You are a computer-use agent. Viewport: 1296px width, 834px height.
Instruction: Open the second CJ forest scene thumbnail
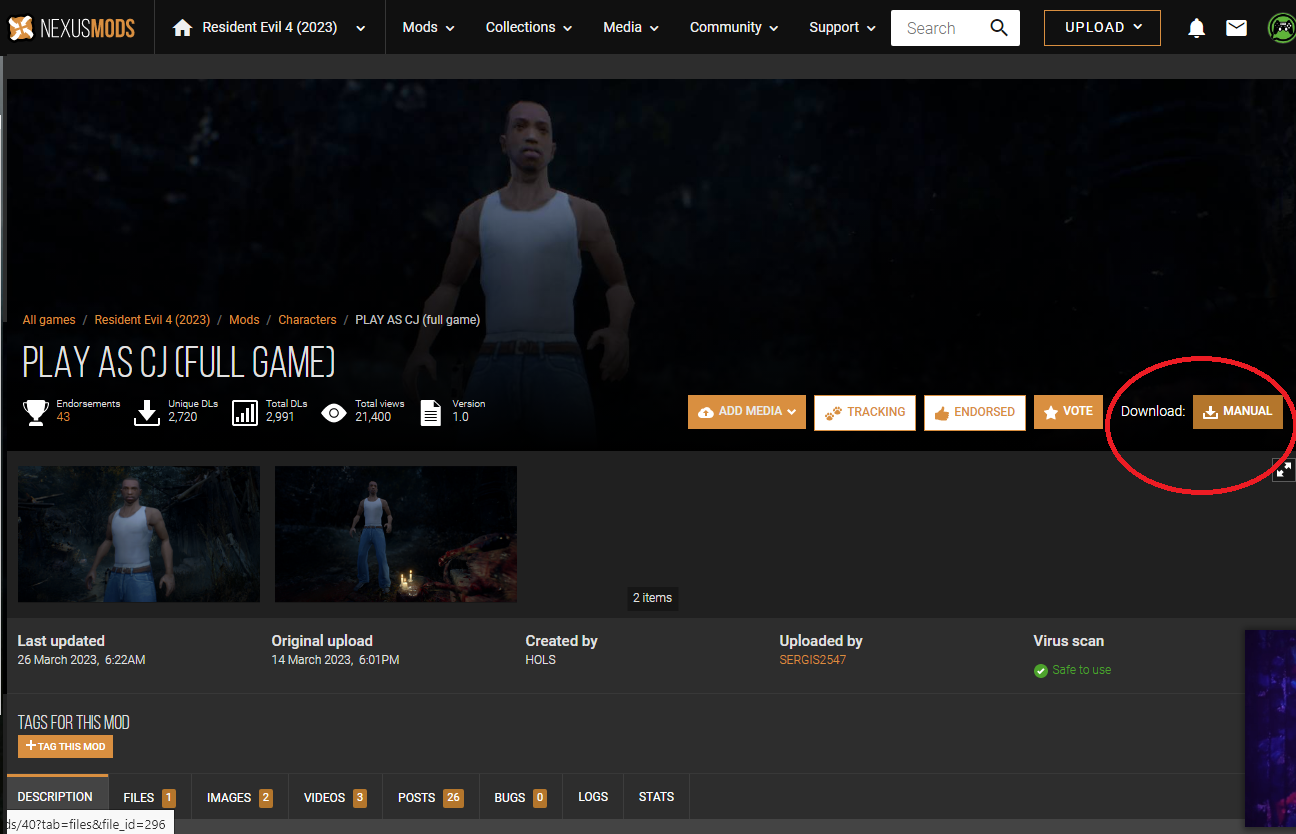[x=396, y=534]
